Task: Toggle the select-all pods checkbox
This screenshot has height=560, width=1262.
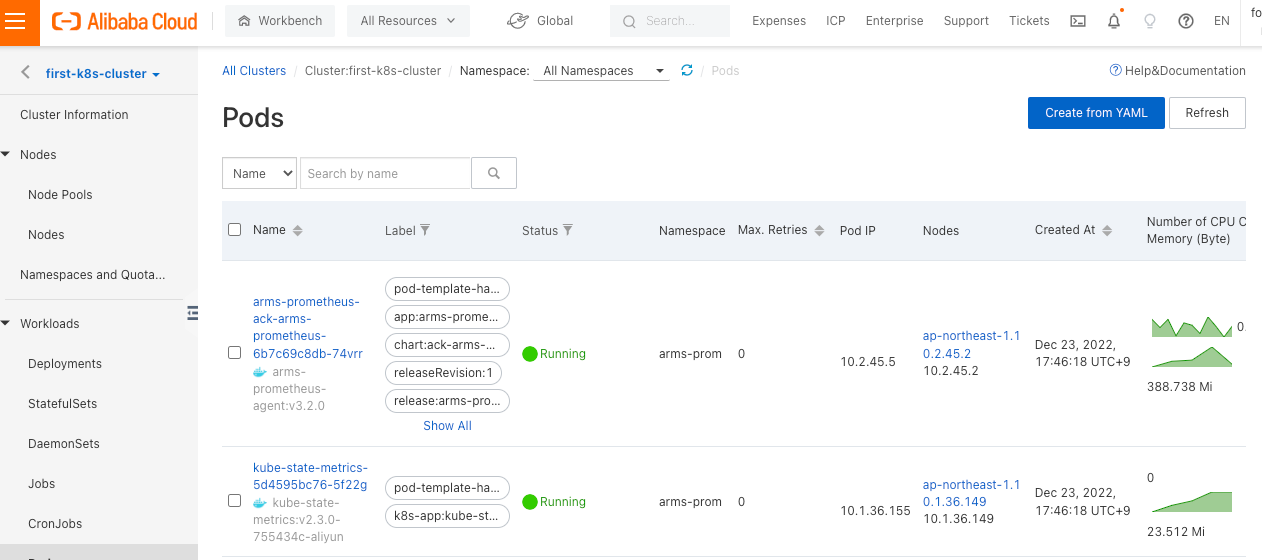Action: tap(235, 230)
